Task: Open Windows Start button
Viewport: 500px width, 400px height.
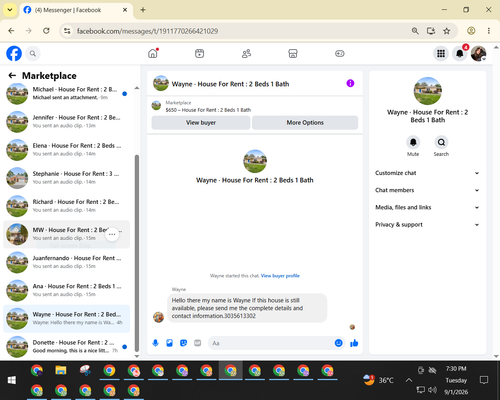Action: [x=12, y=380]
